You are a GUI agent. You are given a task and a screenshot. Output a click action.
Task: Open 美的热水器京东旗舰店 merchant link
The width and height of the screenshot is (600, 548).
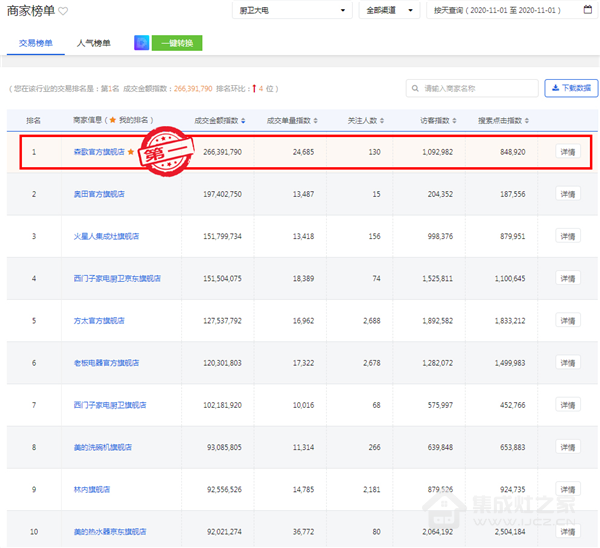coord(110,532)
